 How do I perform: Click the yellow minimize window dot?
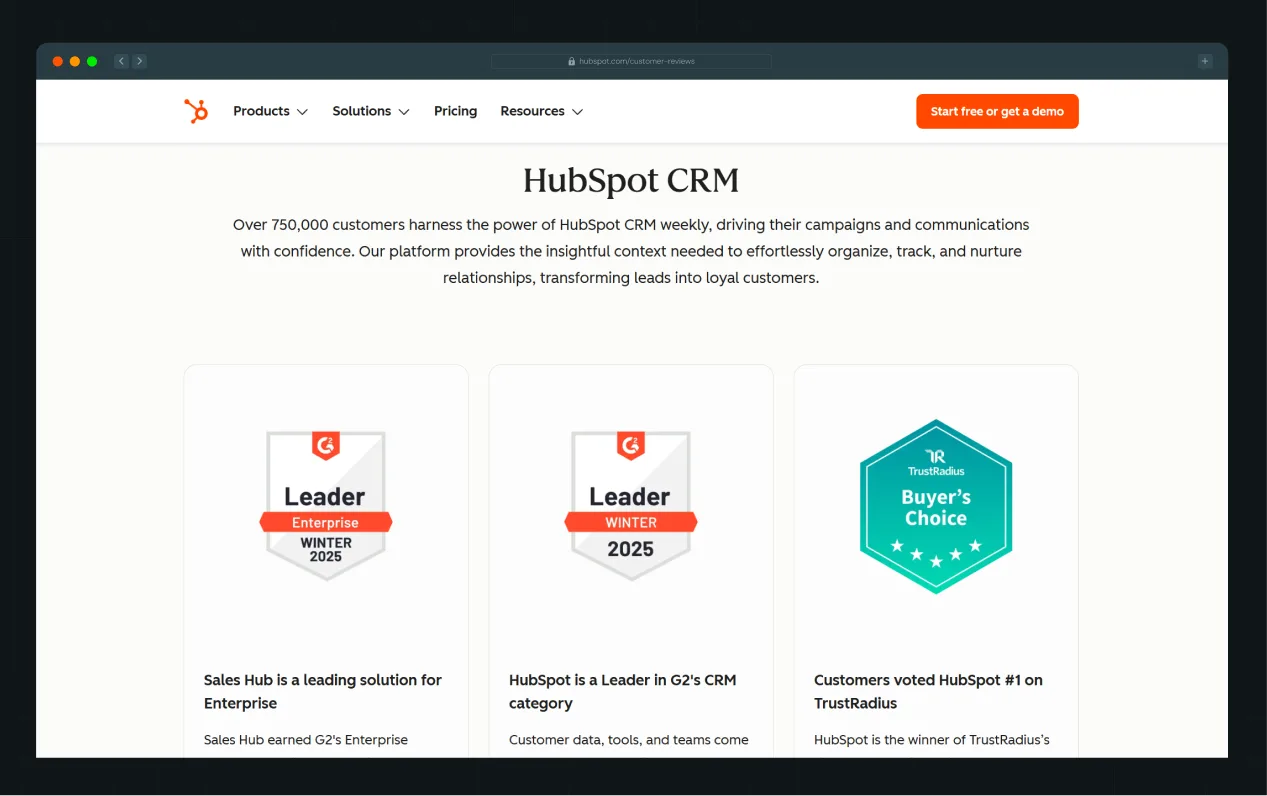pyautogui.click(x=75, y=61)
